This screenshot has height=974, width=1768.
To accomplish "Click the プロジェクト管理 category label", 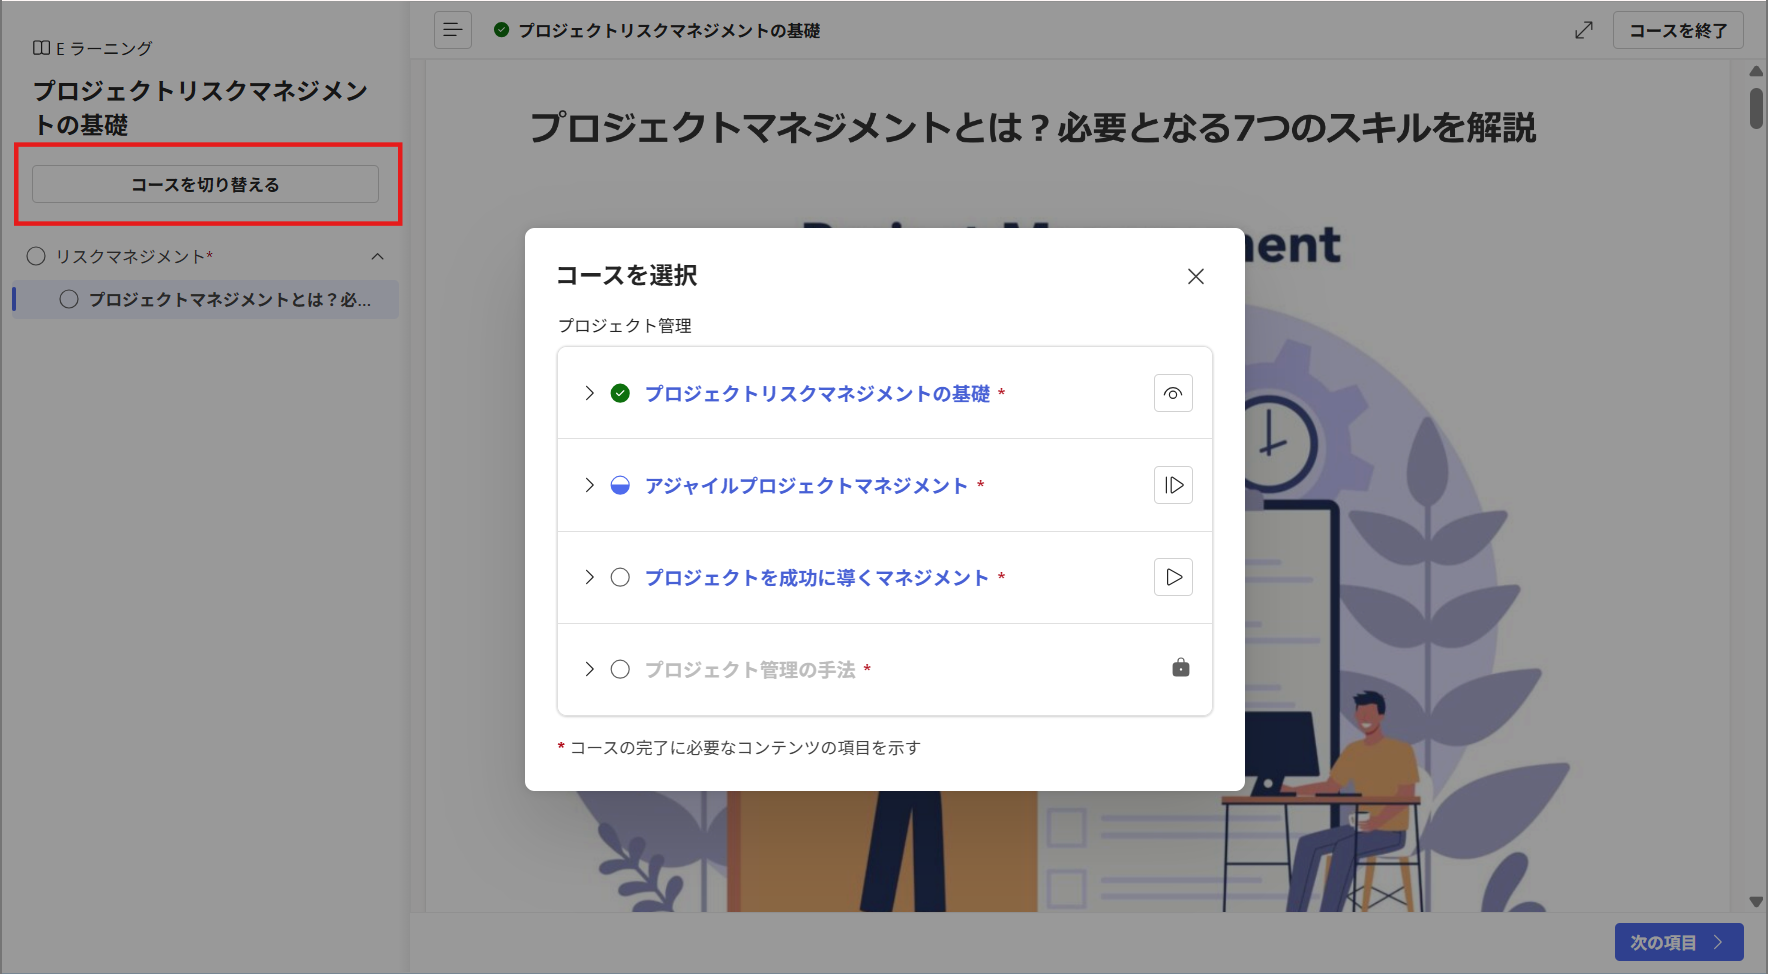I will coord(625,326).
